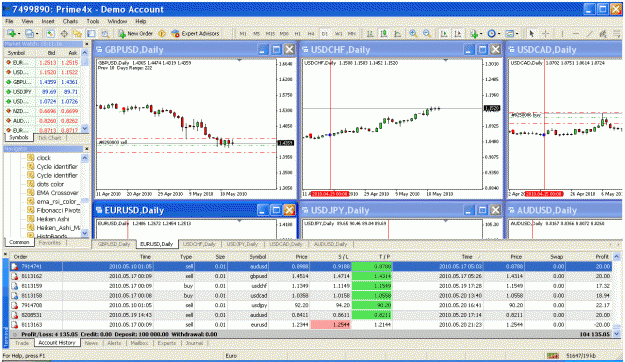The image size is (625, 362).
Task: Open the Alerts tab in Terminal
Action: tap(114, 343)
